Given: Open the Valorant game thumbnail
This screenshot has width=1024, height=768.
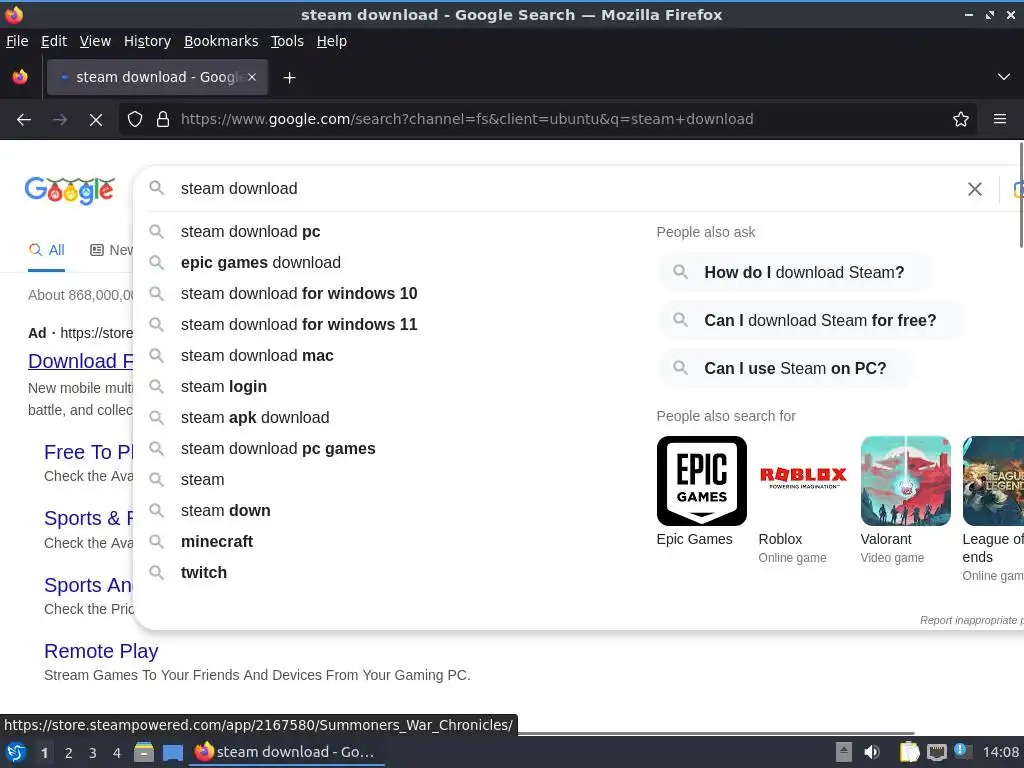Looking at the screenshot, I should coord(905,481).
